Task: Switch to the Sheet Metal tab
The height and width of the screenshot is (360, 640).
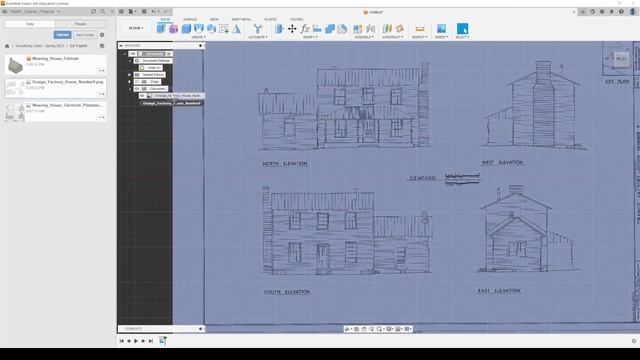Action: pos(241,19)
